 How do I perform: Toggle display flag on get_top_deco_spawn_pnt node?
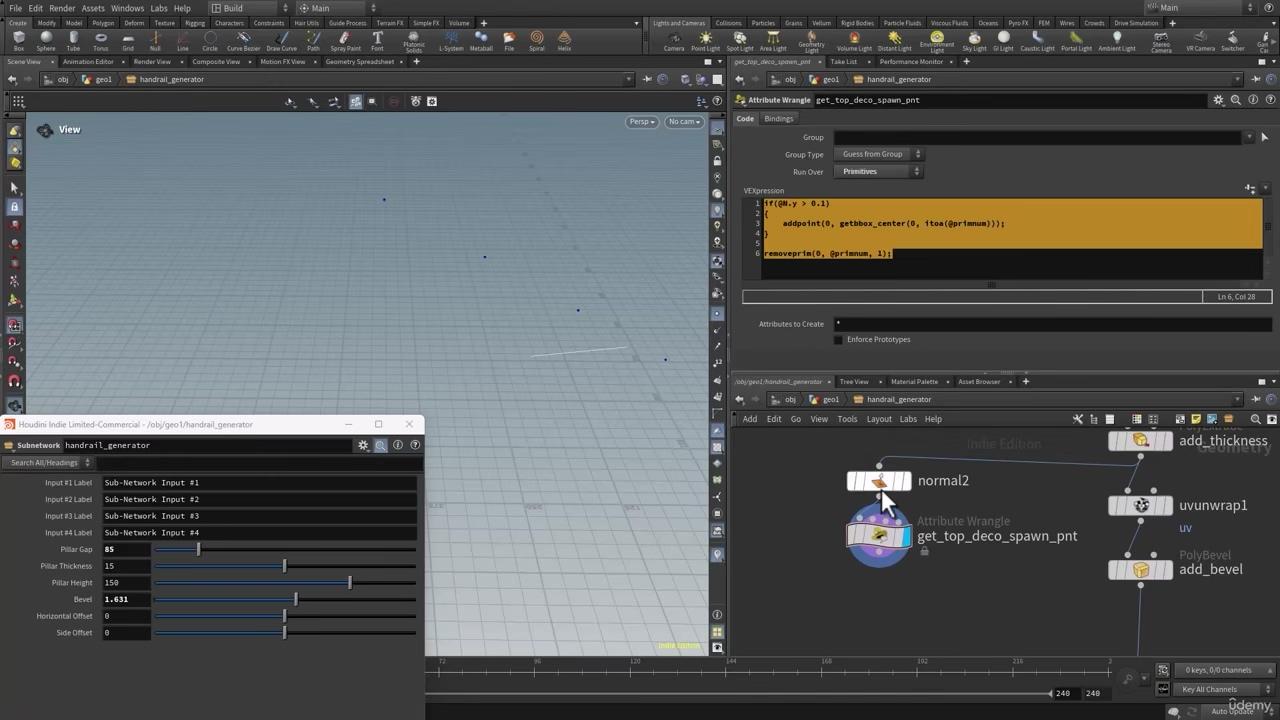906,536
